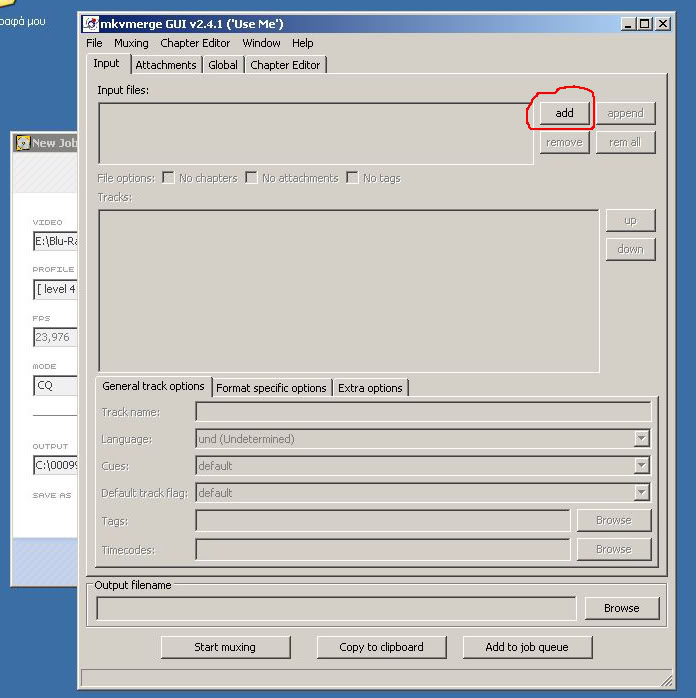Switch to the Attachments tab

[166, 65]
